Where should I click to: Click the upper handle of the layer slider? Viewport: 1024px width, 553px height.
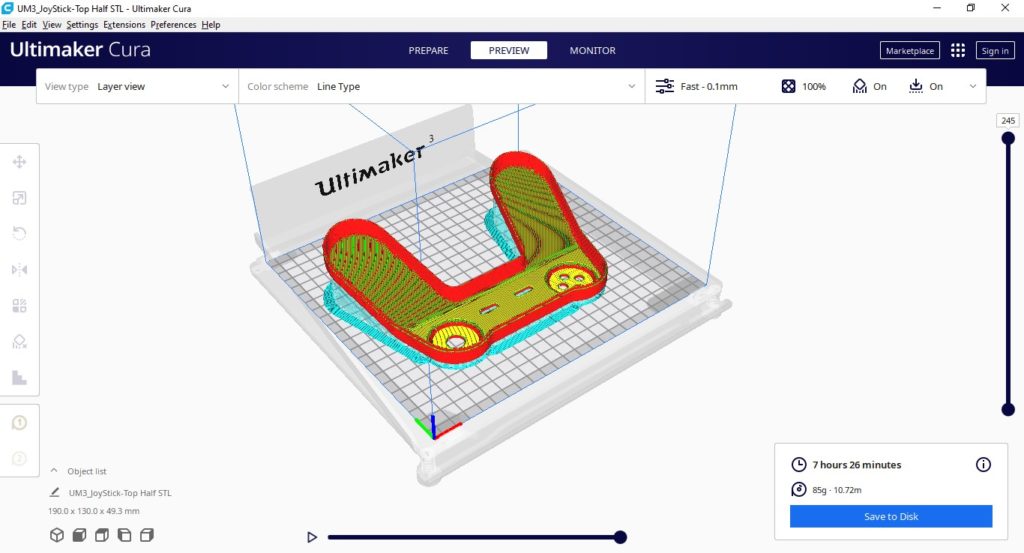(1008, 138)
